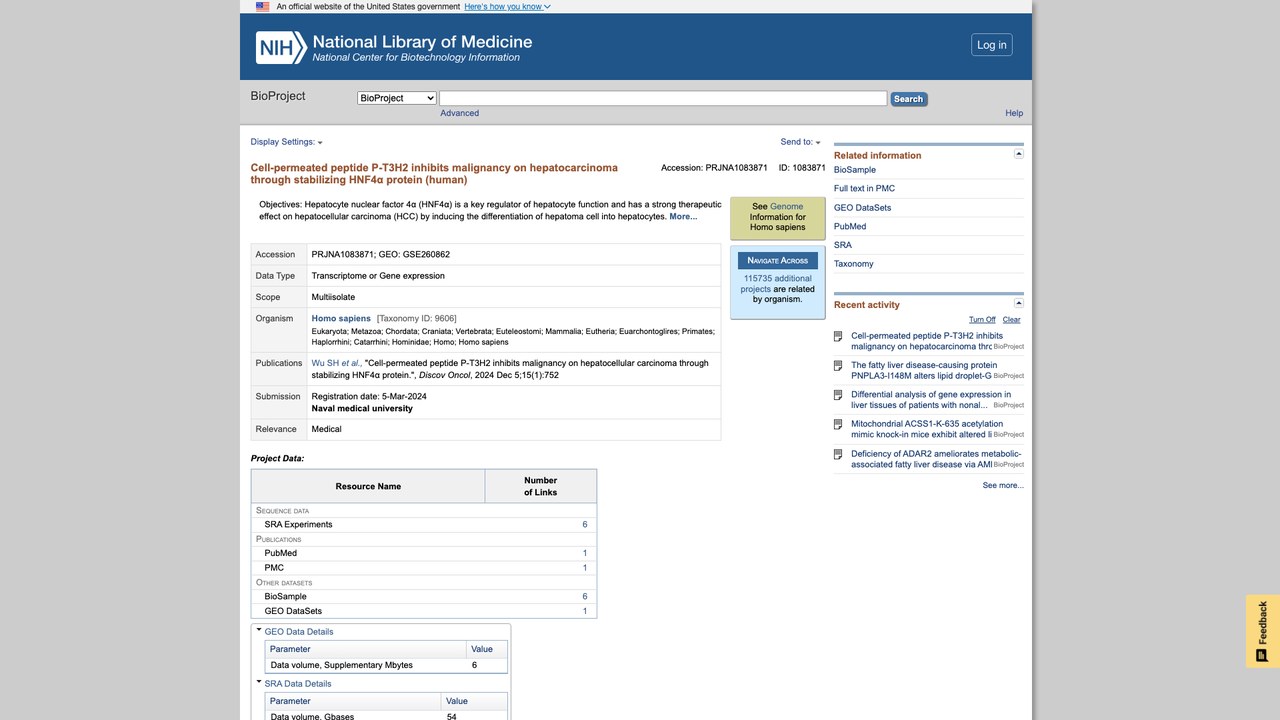Turn Off recent activity

982,320
